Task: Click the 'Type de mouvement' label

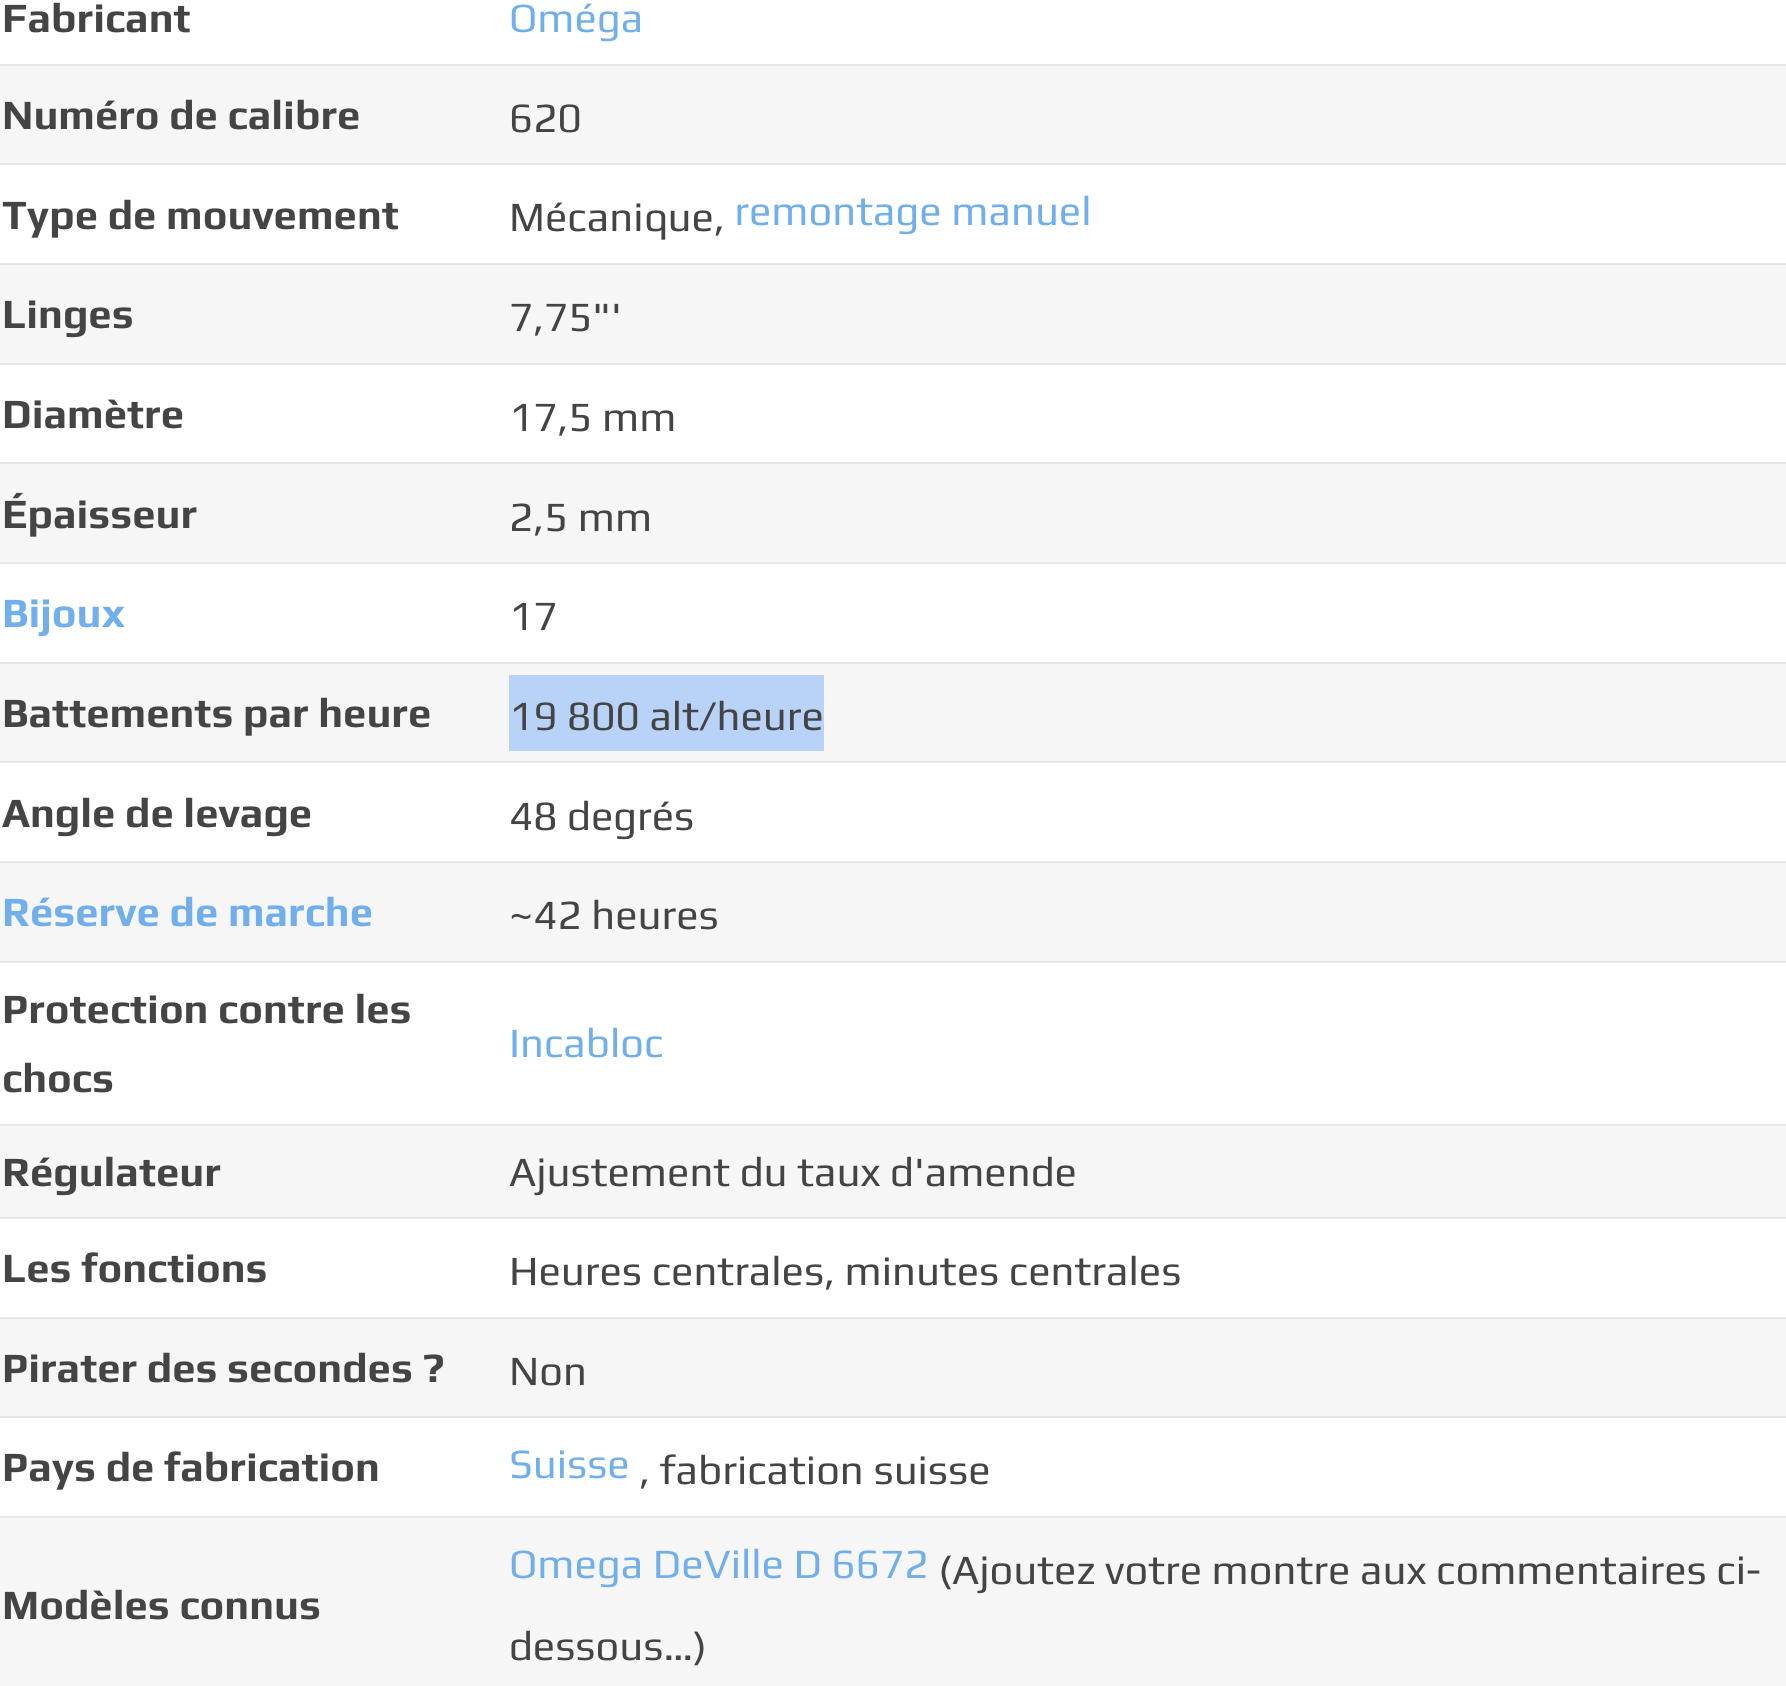Action: point(200,216)
